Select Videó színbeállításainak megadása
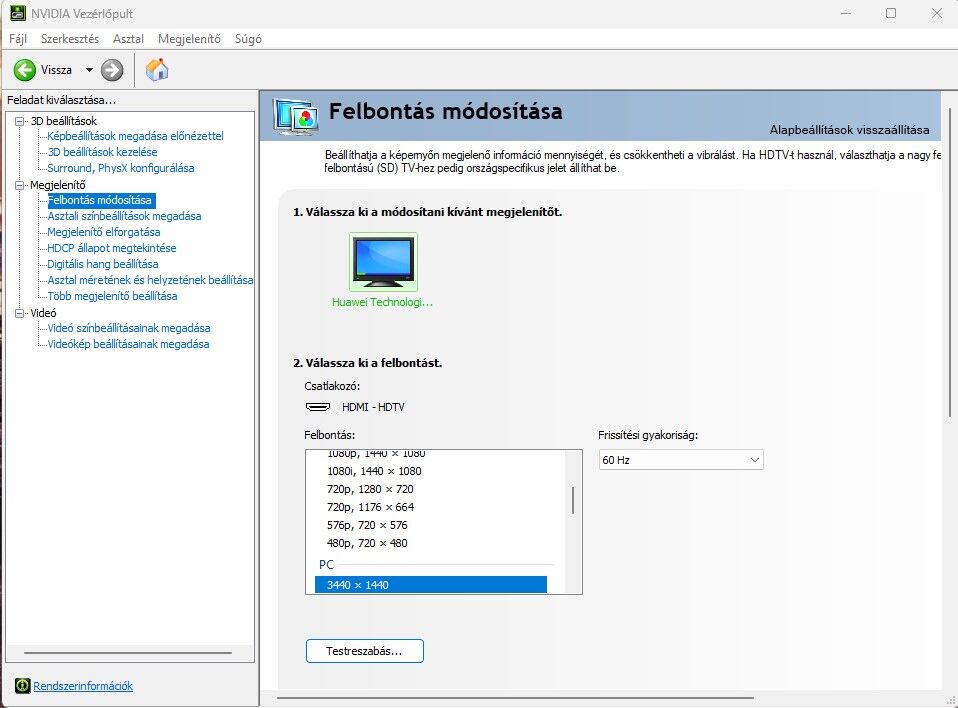 (x=129, y=328)
